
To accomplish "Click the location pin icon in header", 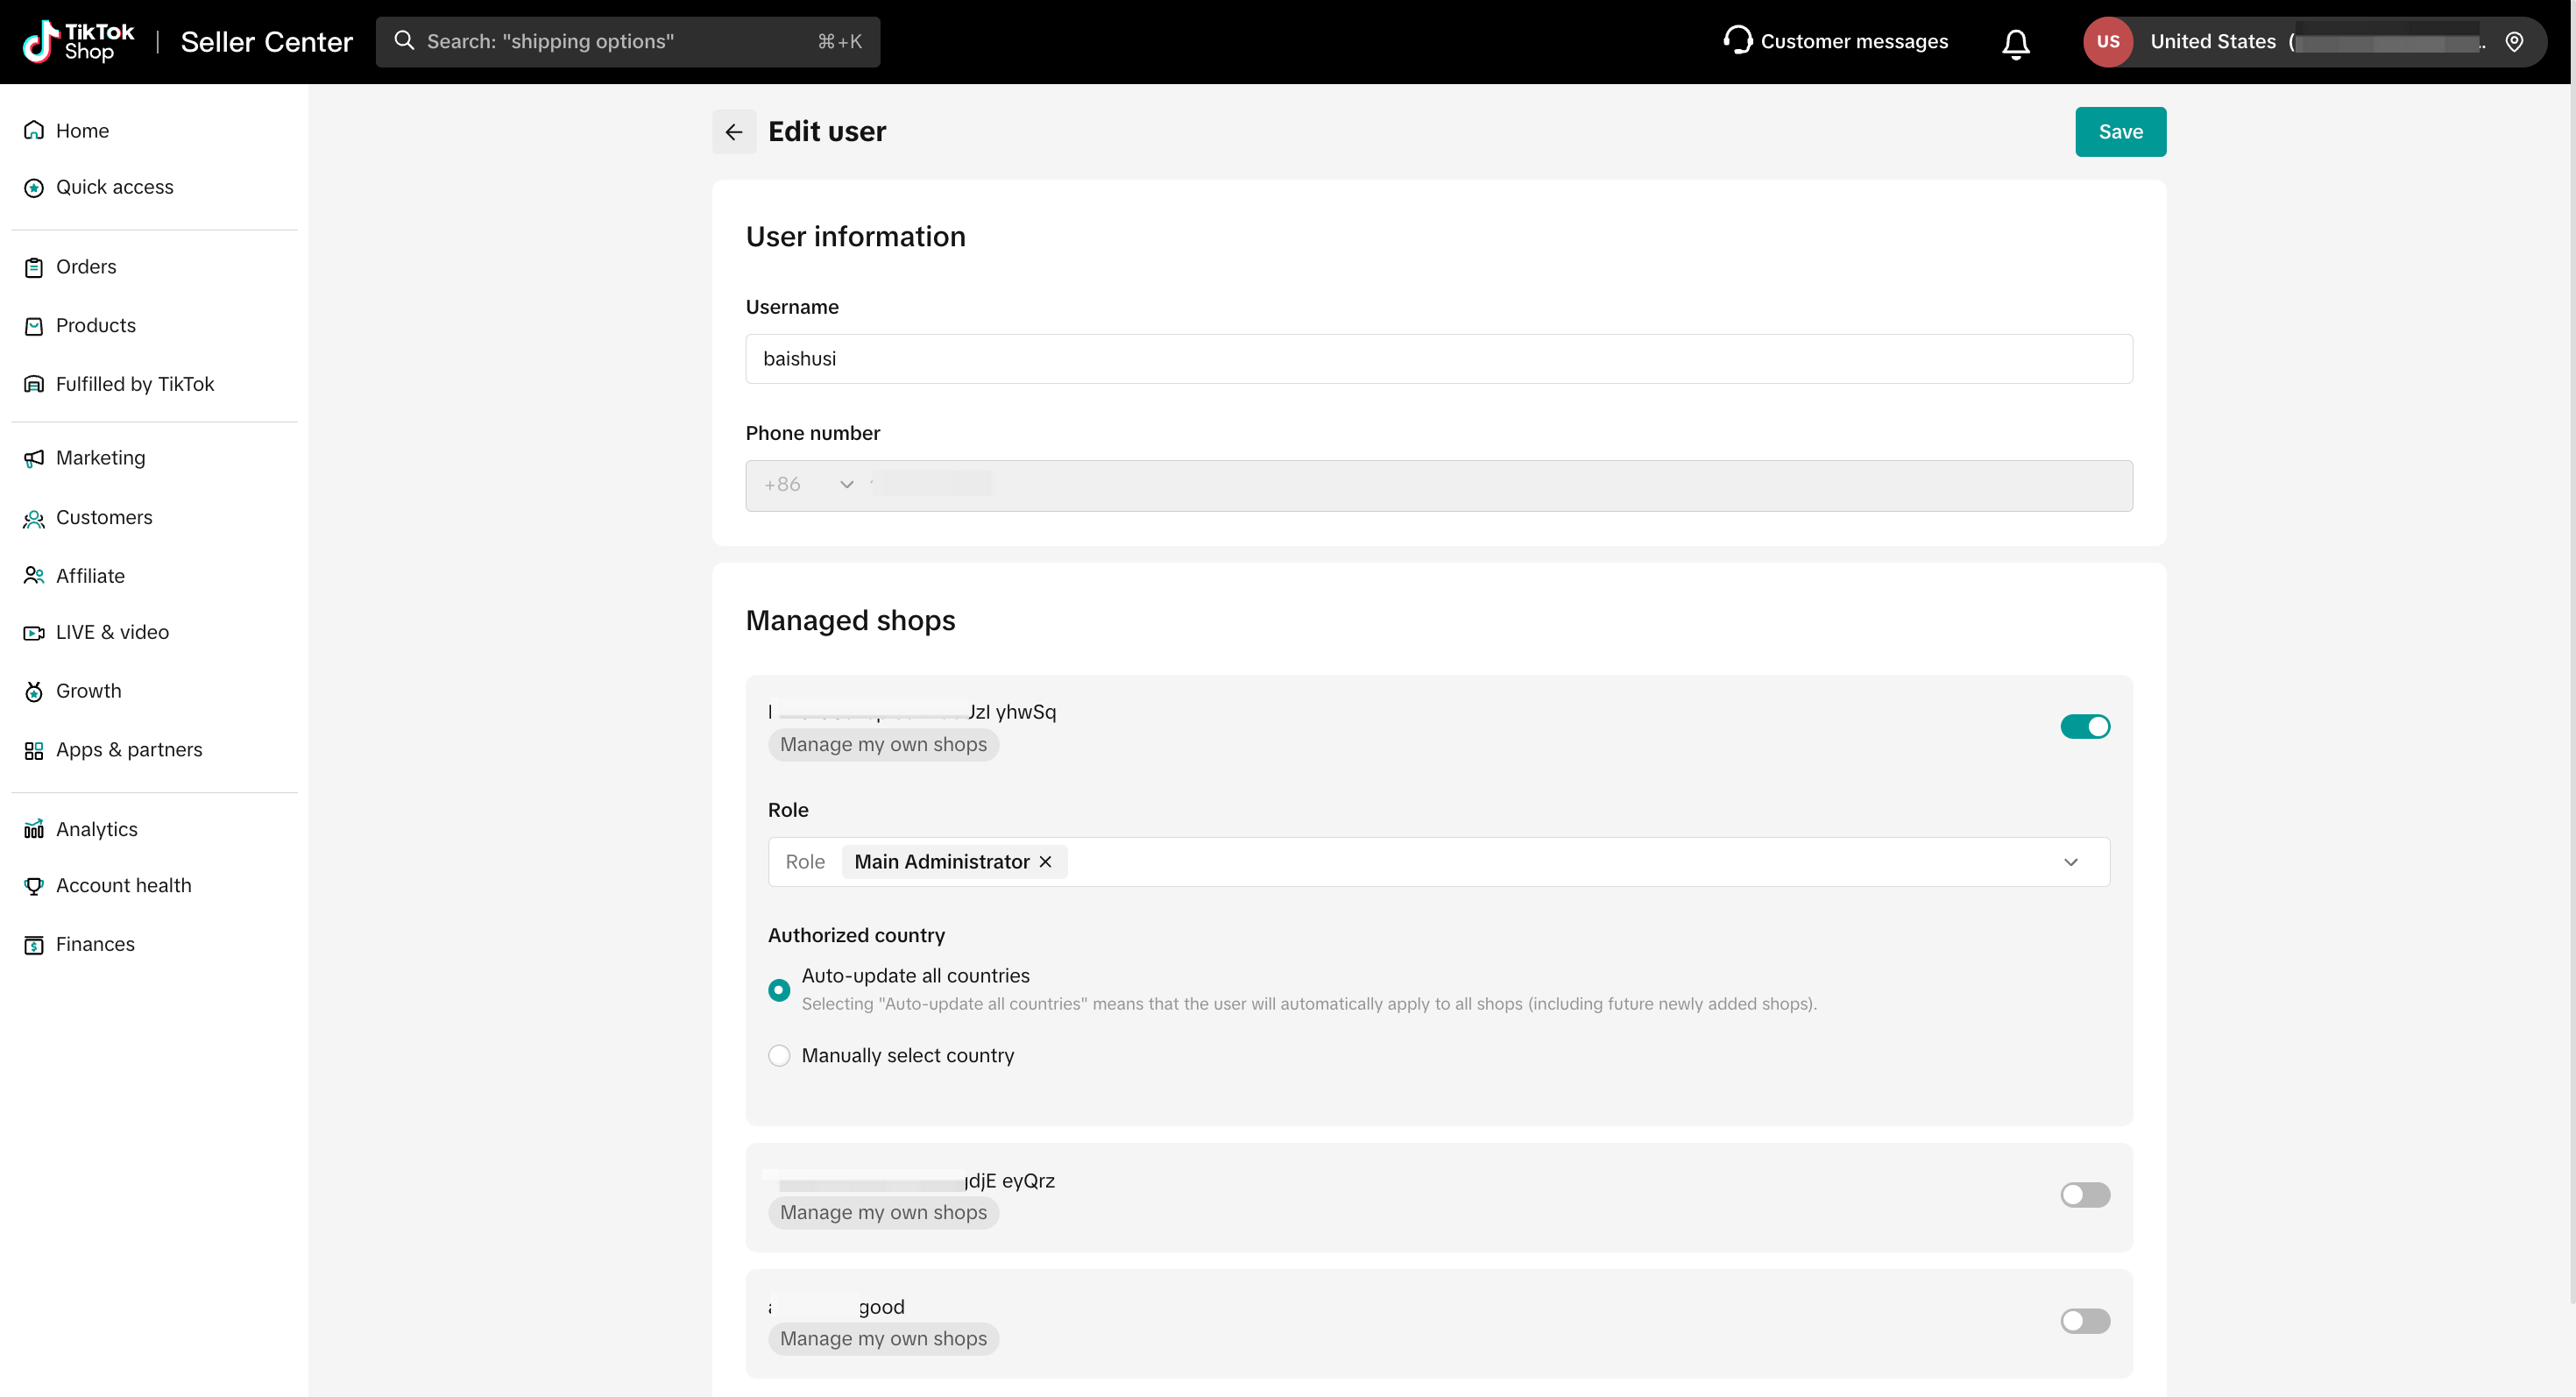I will (2514, 42).
